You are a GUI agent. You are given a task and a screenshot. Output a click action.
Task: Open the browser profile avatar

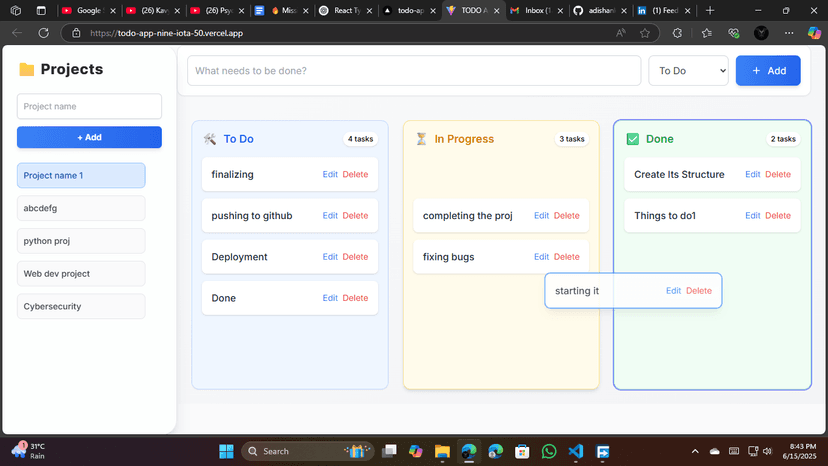pyautogui.click(x=761, y=33)
